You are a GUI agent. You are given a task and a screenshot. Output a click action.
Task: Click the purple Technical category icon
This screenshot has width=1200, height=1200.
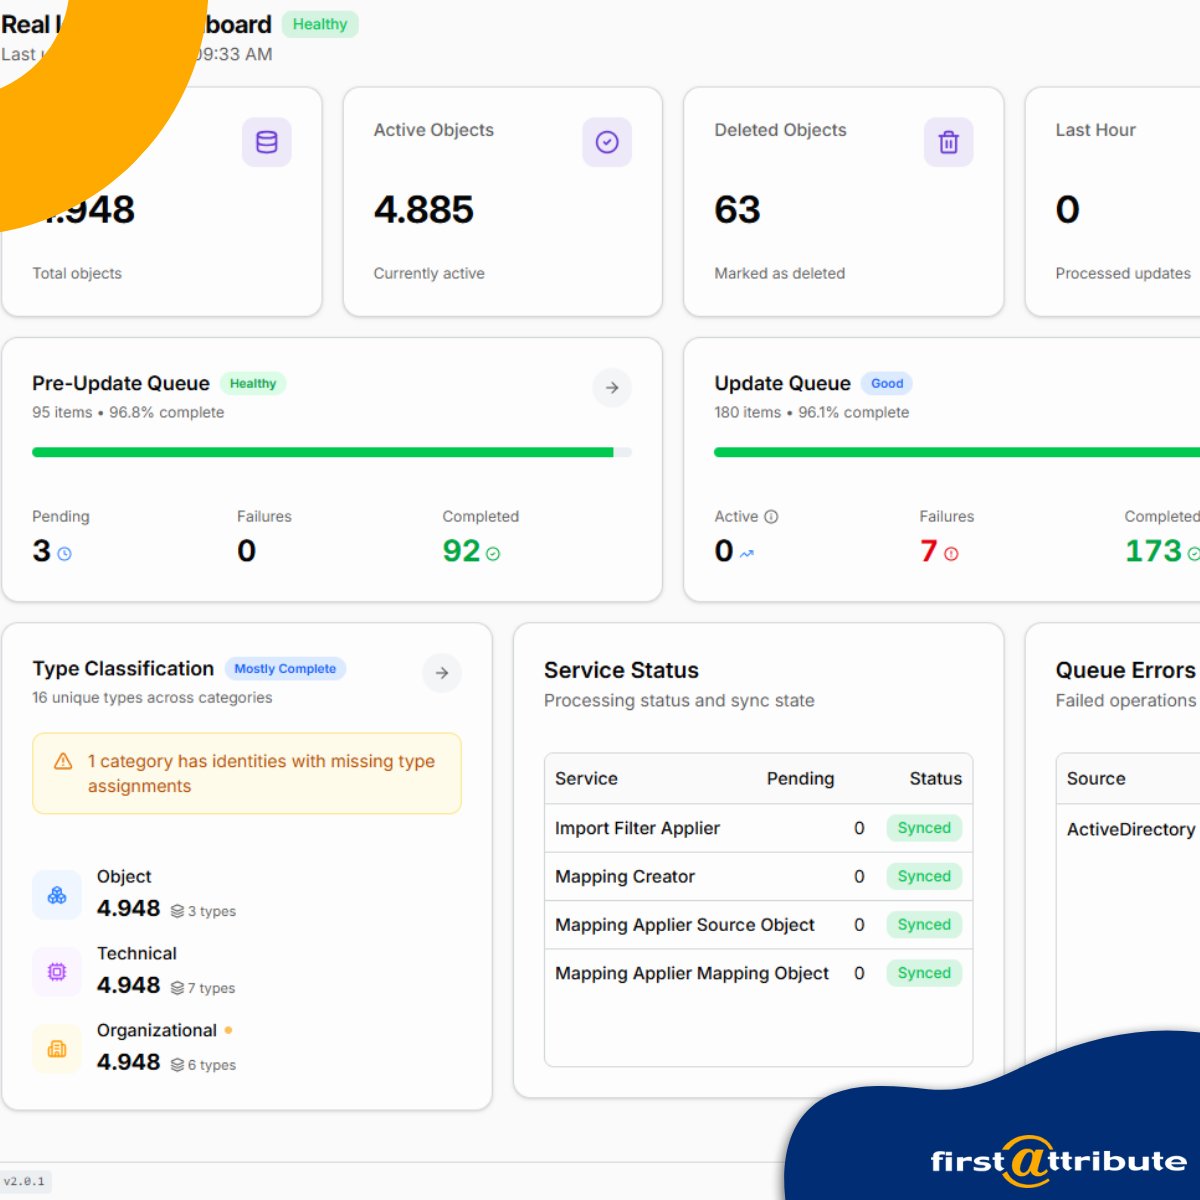coord(57,972)
